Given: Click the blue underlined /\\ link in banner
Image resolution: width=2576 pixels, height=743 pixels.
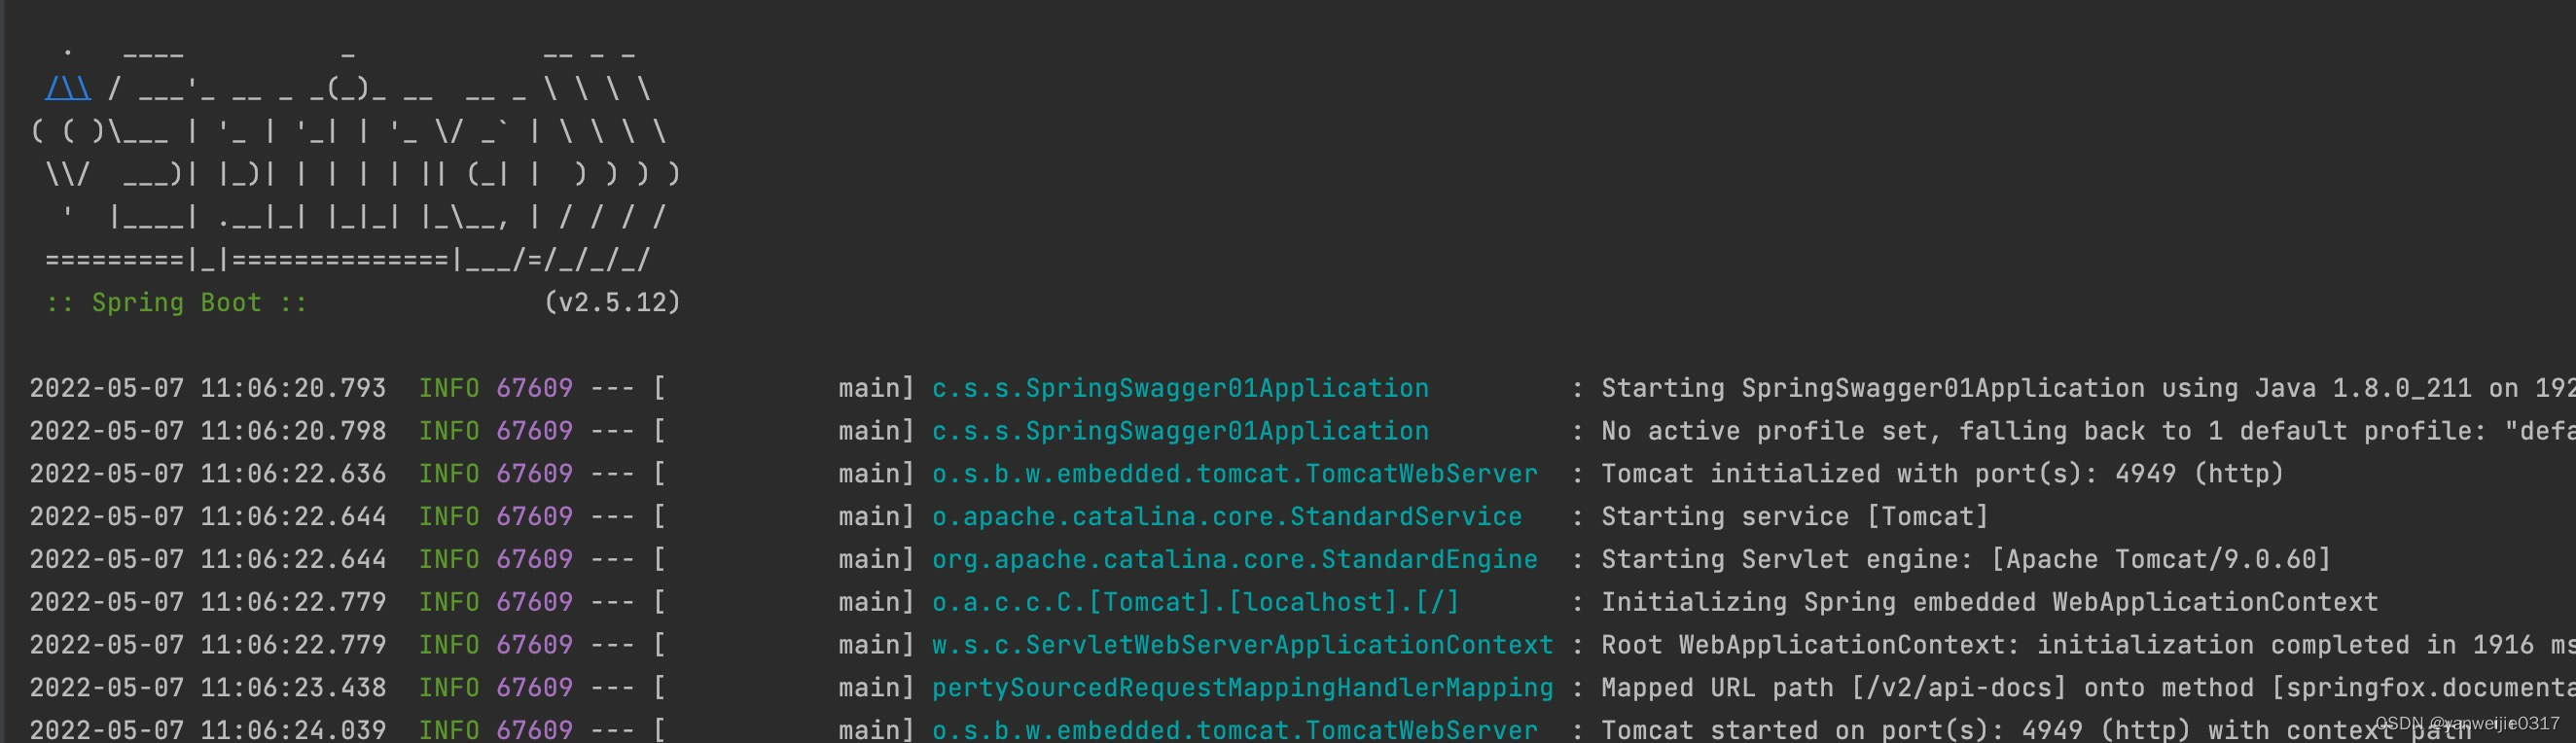Looking at the screenshot, I should [68, 88].
